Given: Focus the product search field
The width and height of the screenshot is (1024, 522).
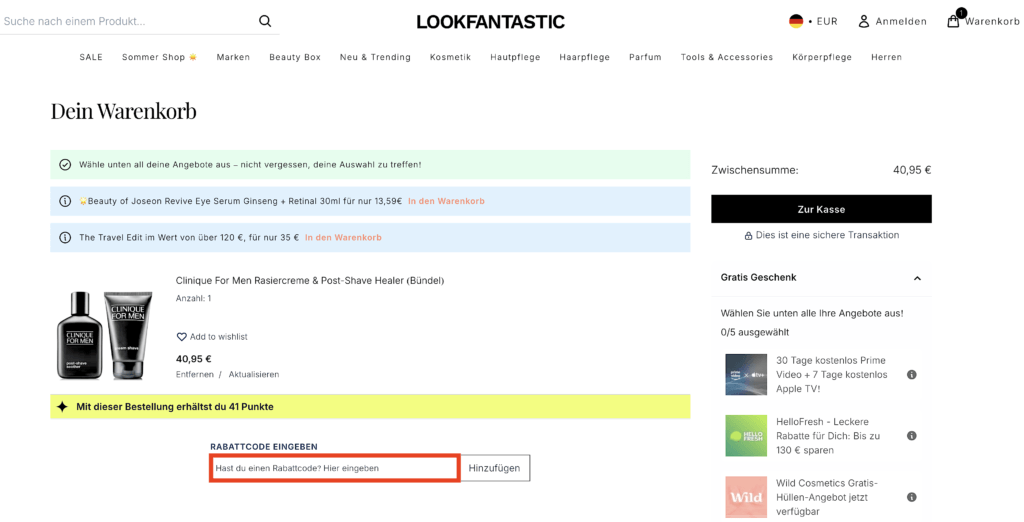Looking at the screenshot, I should 127,22.
